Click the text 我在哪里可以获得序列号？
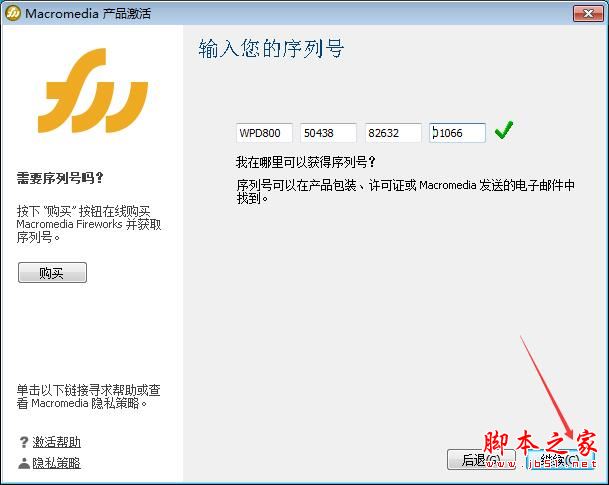 (x=306, y=162)
